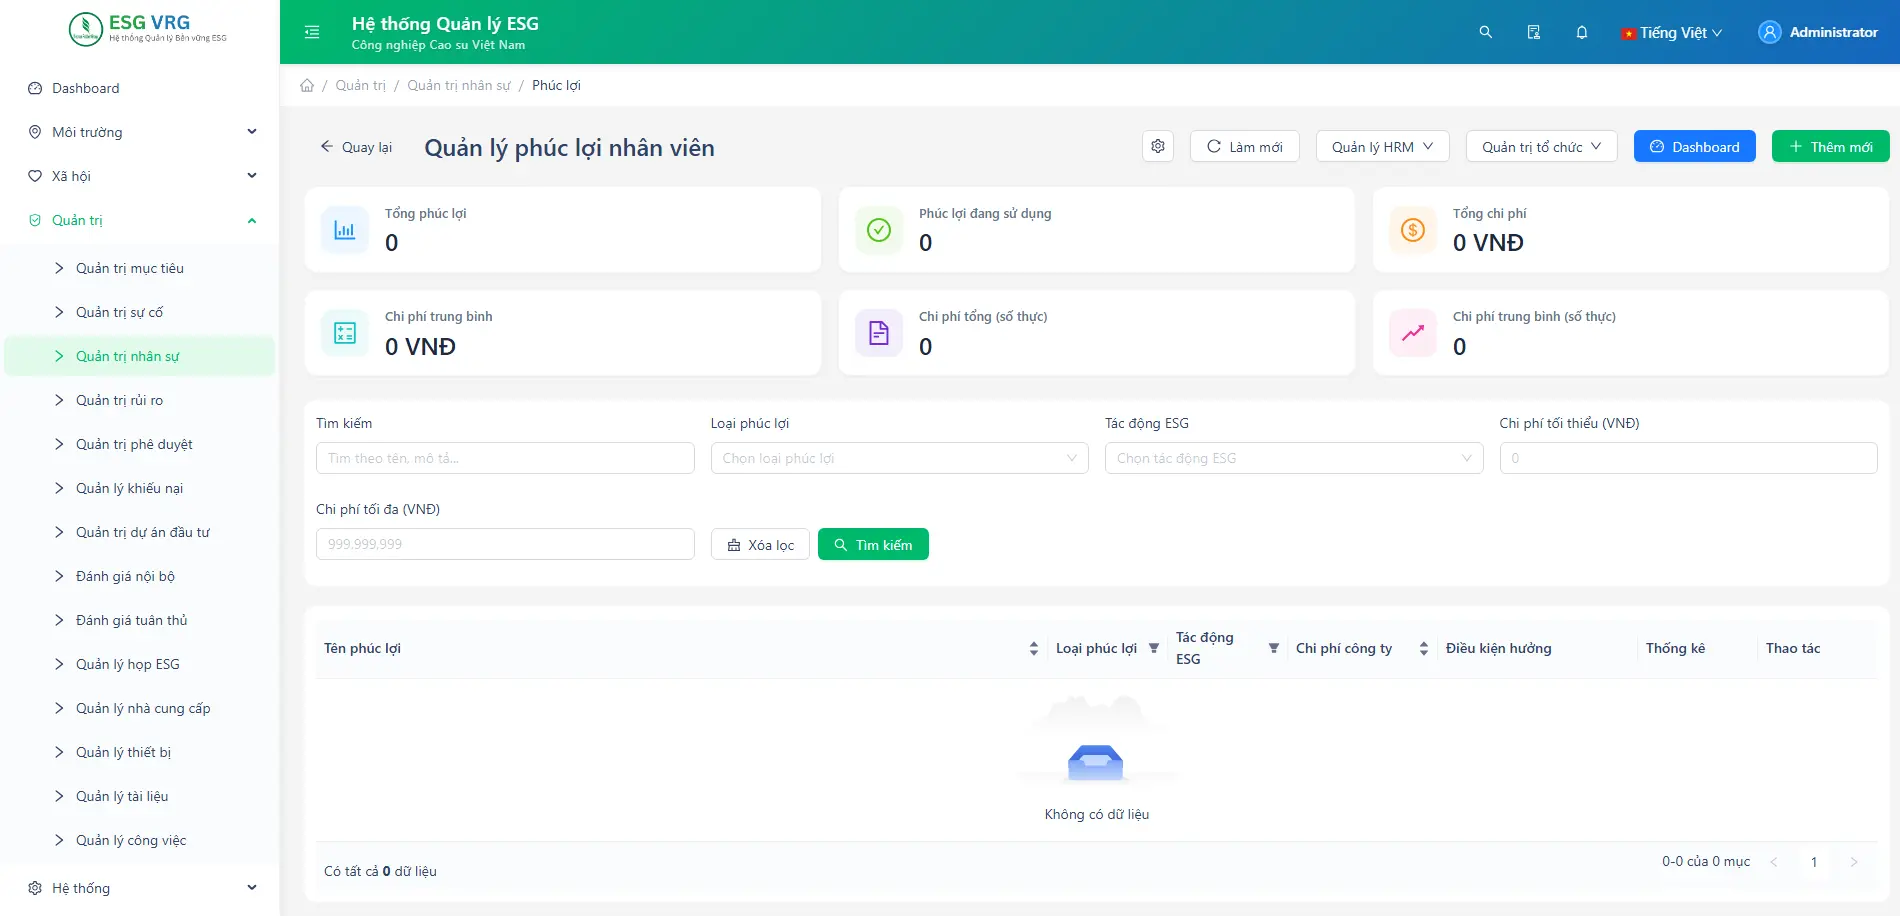Click the Xóa lọc clear filter button
The height and width of the screenshot is (916, 1900).
click(760, 544)
